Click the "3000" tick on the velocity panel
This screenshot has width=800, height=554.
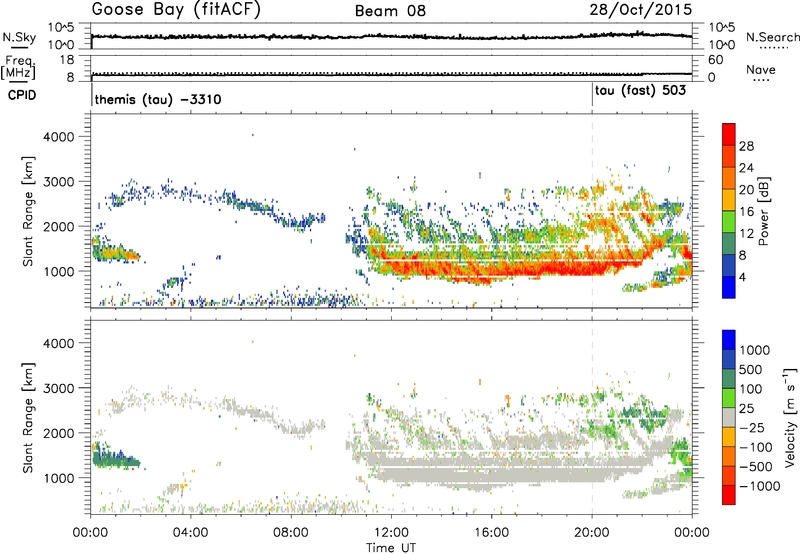pyautogui.click(x=59, y=388)
